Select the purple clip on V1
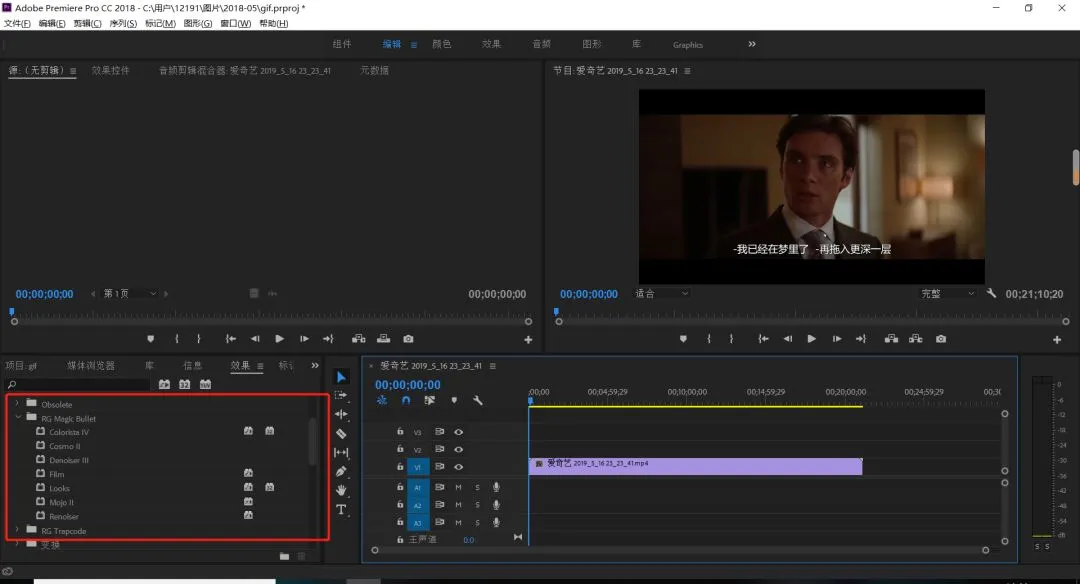1080x584 pixels. pyautogui.click(x=696, y=466)
